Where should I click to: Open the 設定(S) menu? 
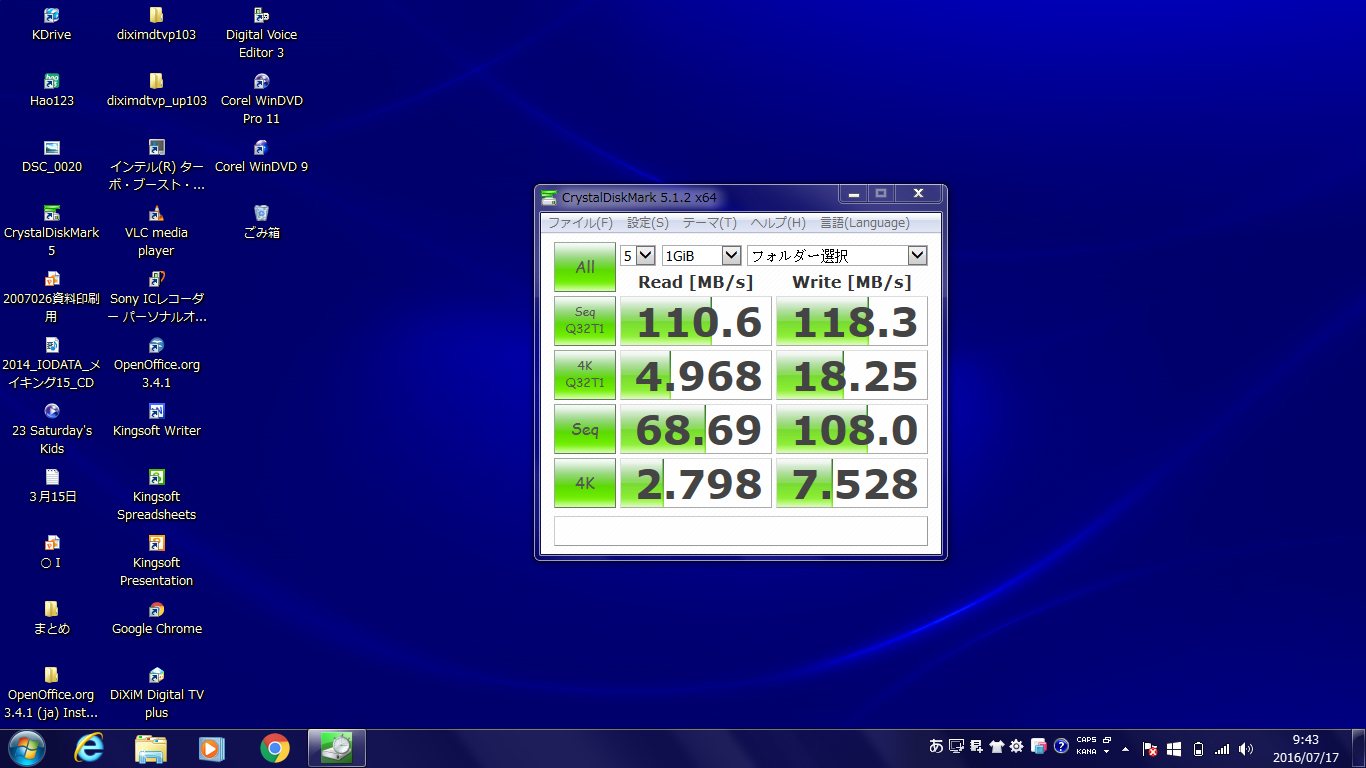pos(648,223)
